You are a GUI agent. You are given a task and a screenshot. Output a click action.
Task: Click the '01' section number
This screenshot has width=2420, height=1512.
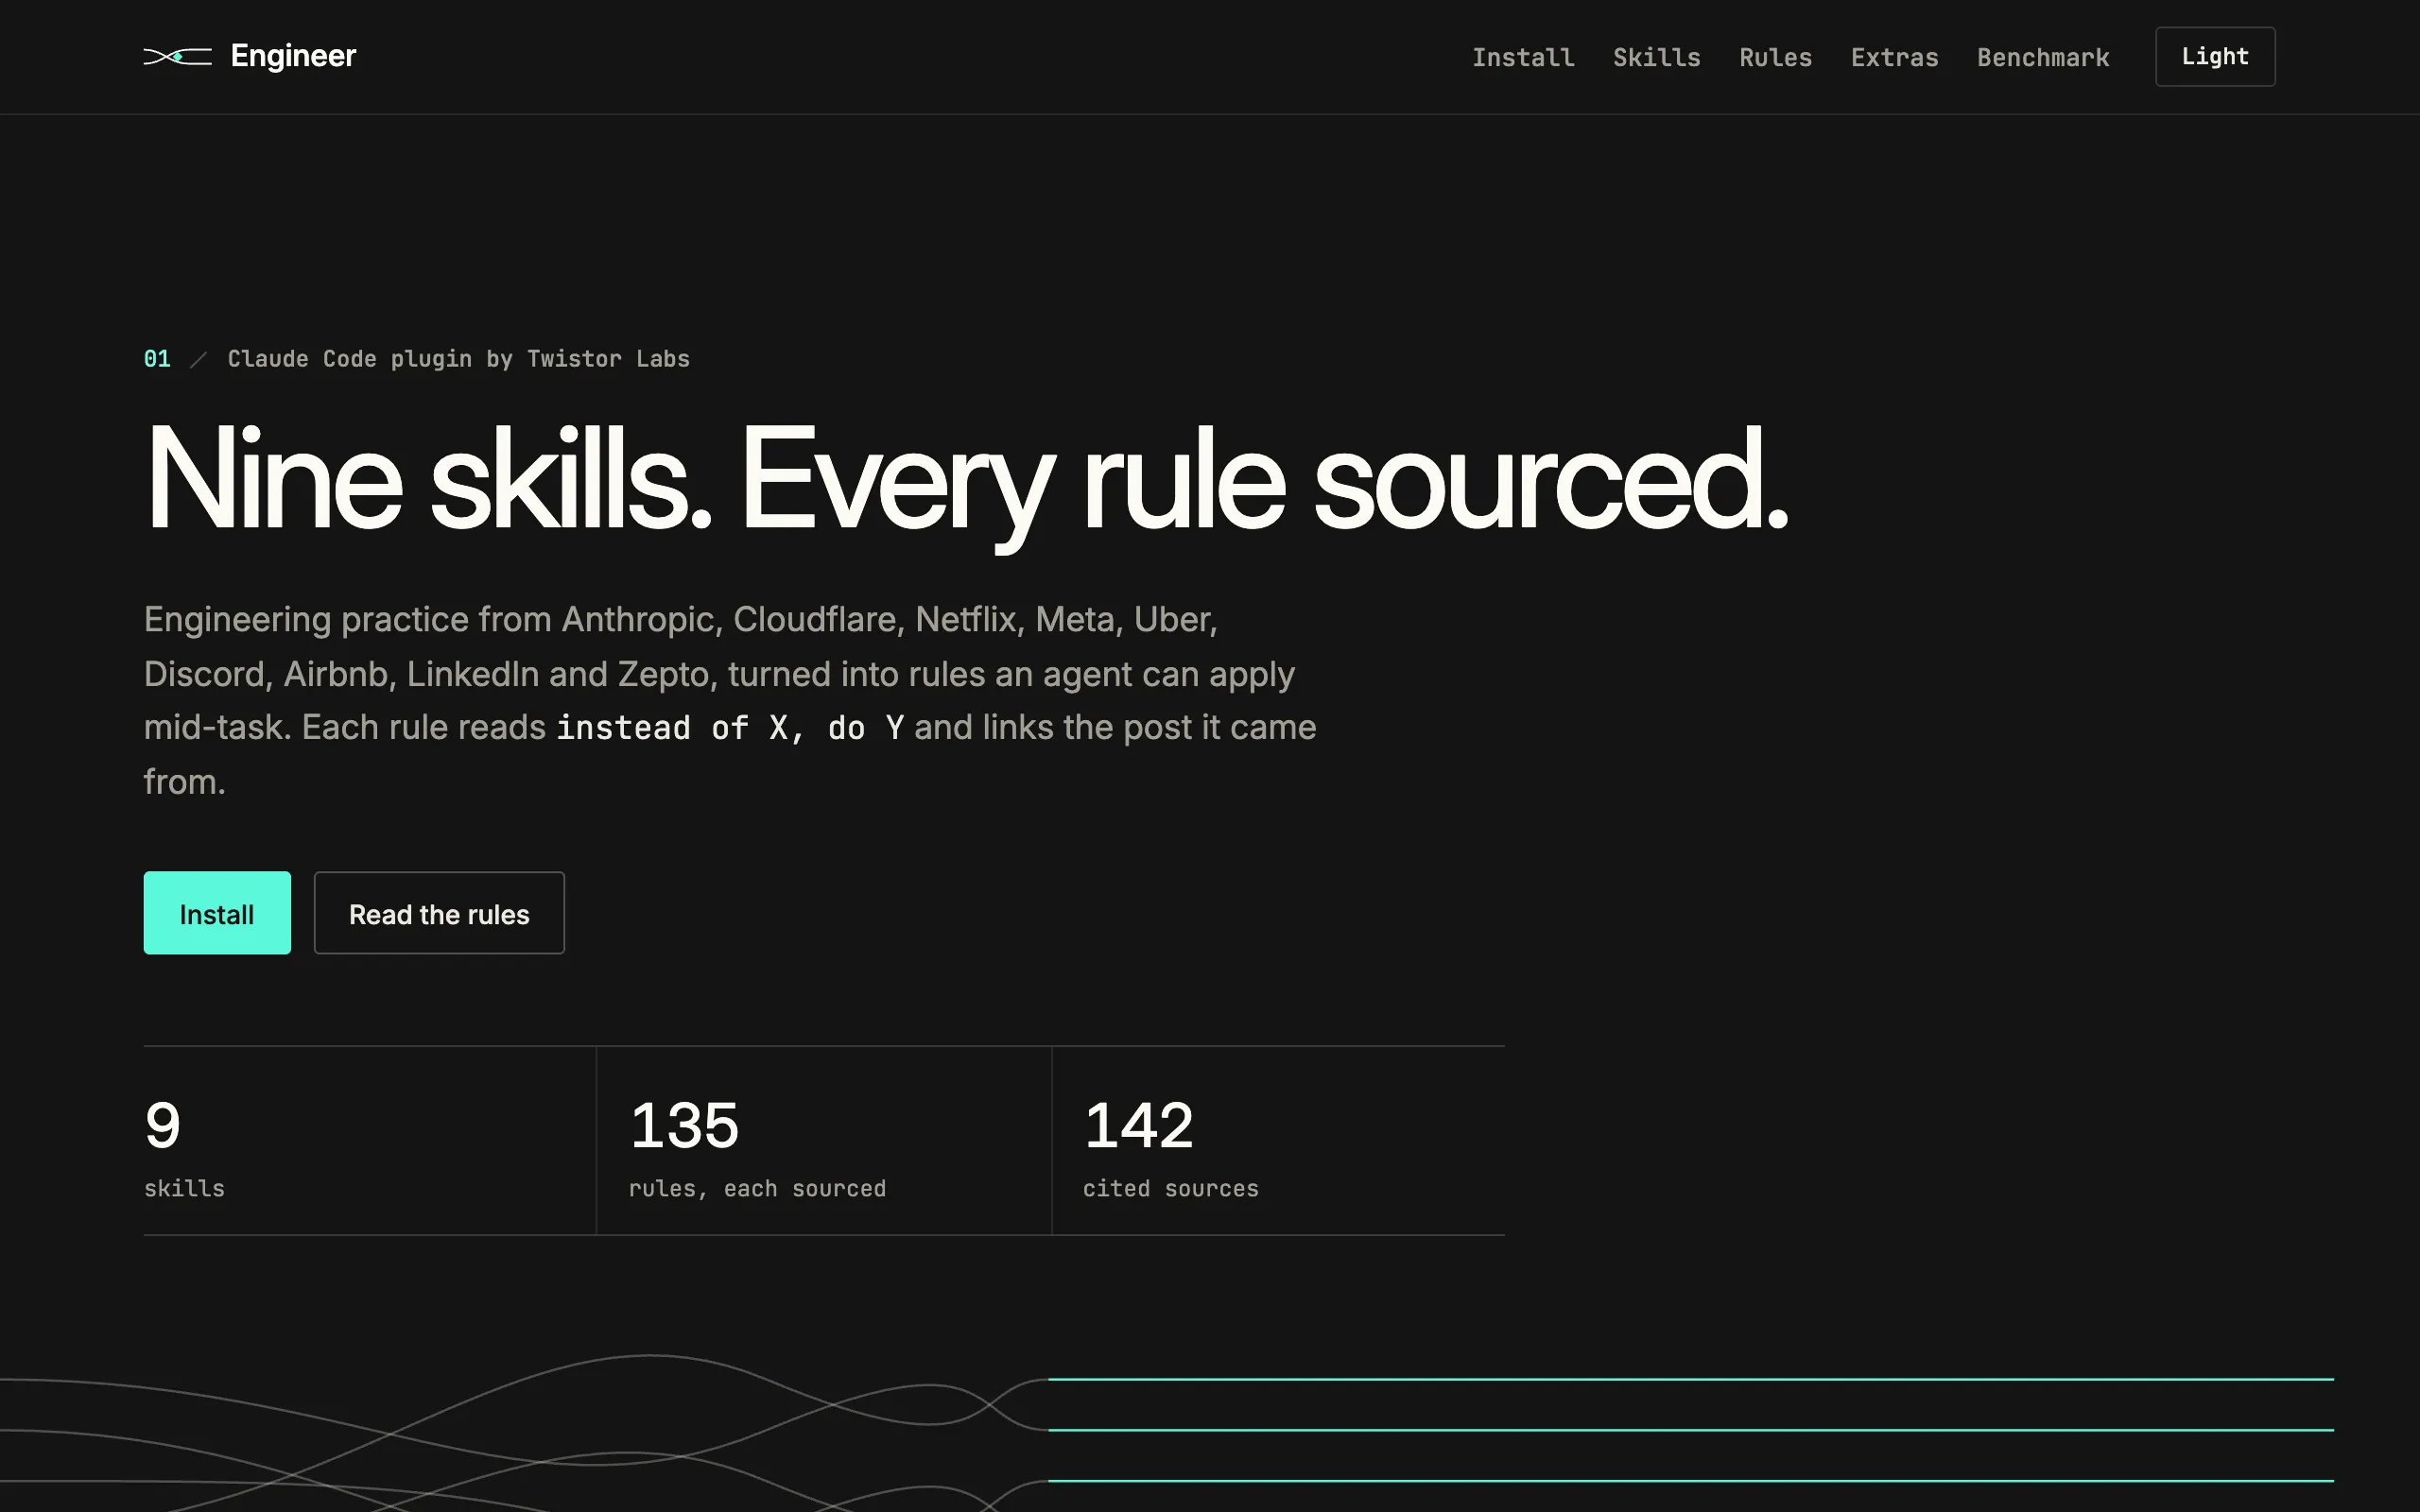click(157, 359)
